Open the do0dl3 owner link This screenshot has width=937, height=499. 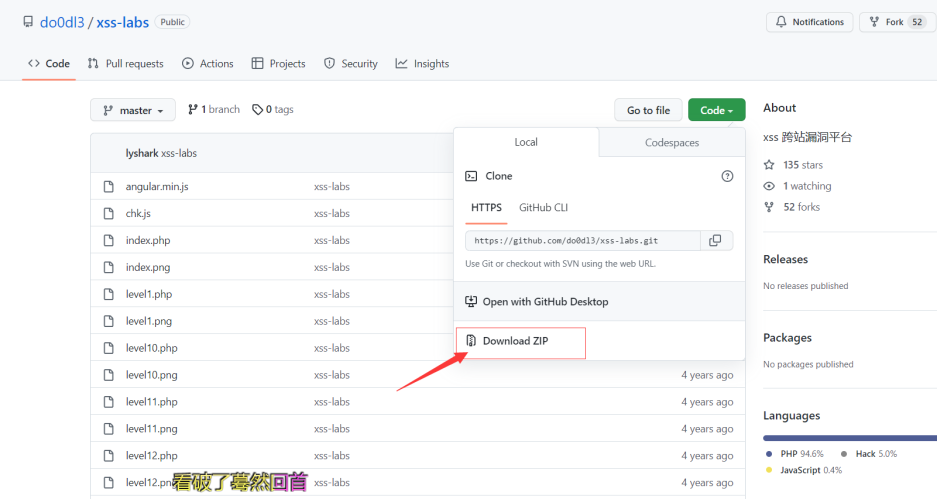(62, 22)
